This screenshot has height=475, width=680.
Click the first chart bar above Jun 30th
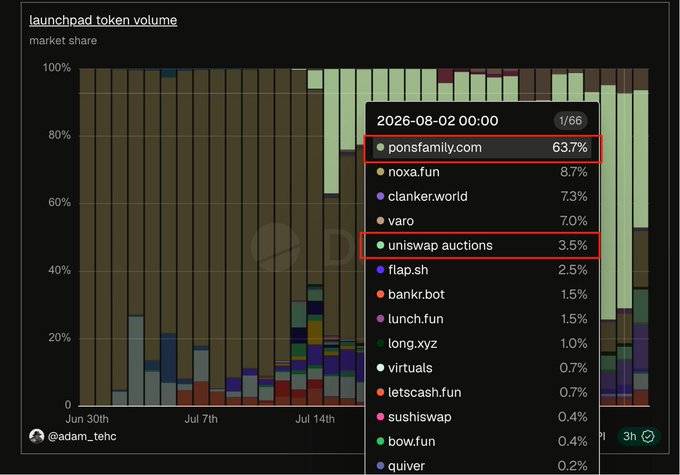[87, 237]
